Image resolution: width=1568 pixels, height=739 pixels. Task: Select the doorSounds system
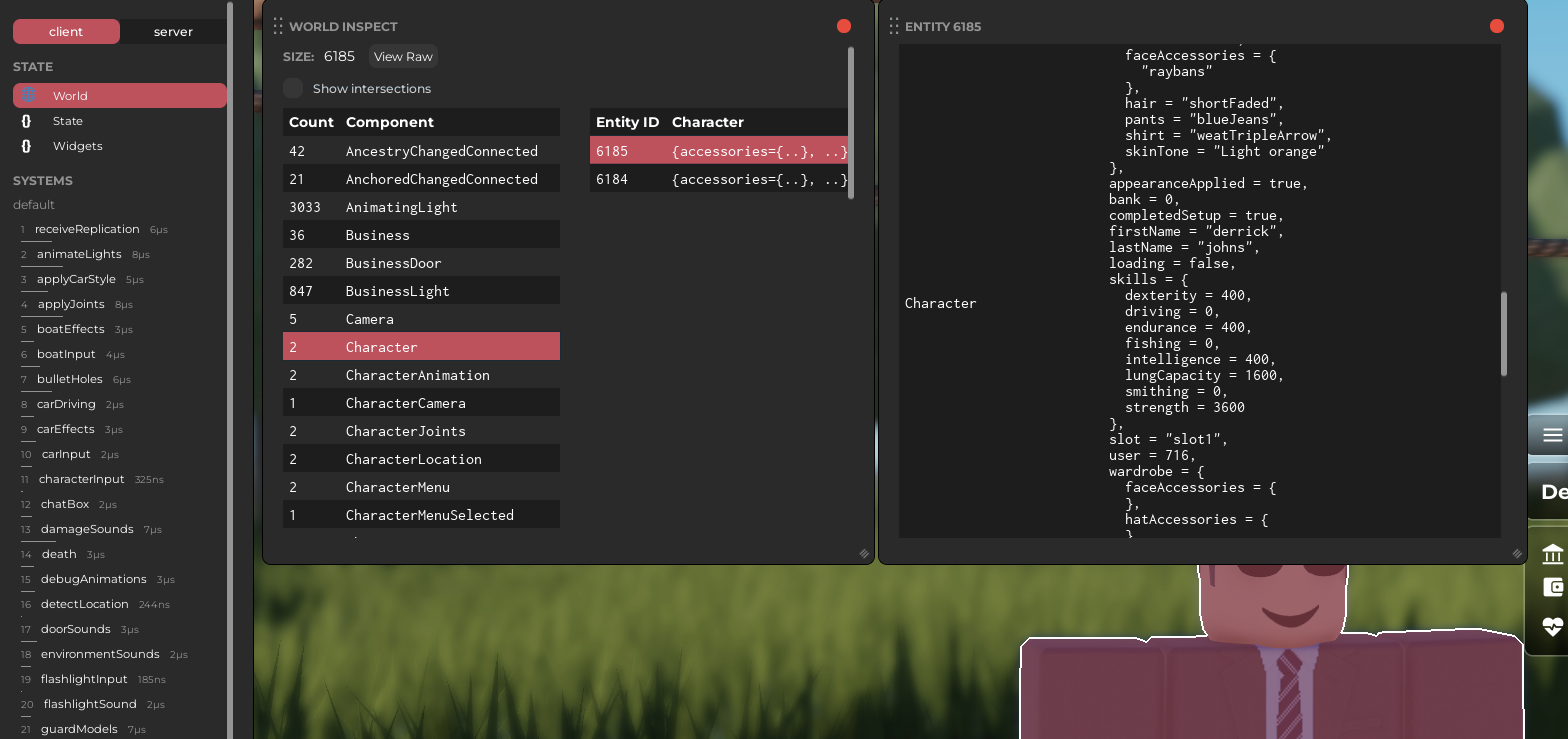76,629
